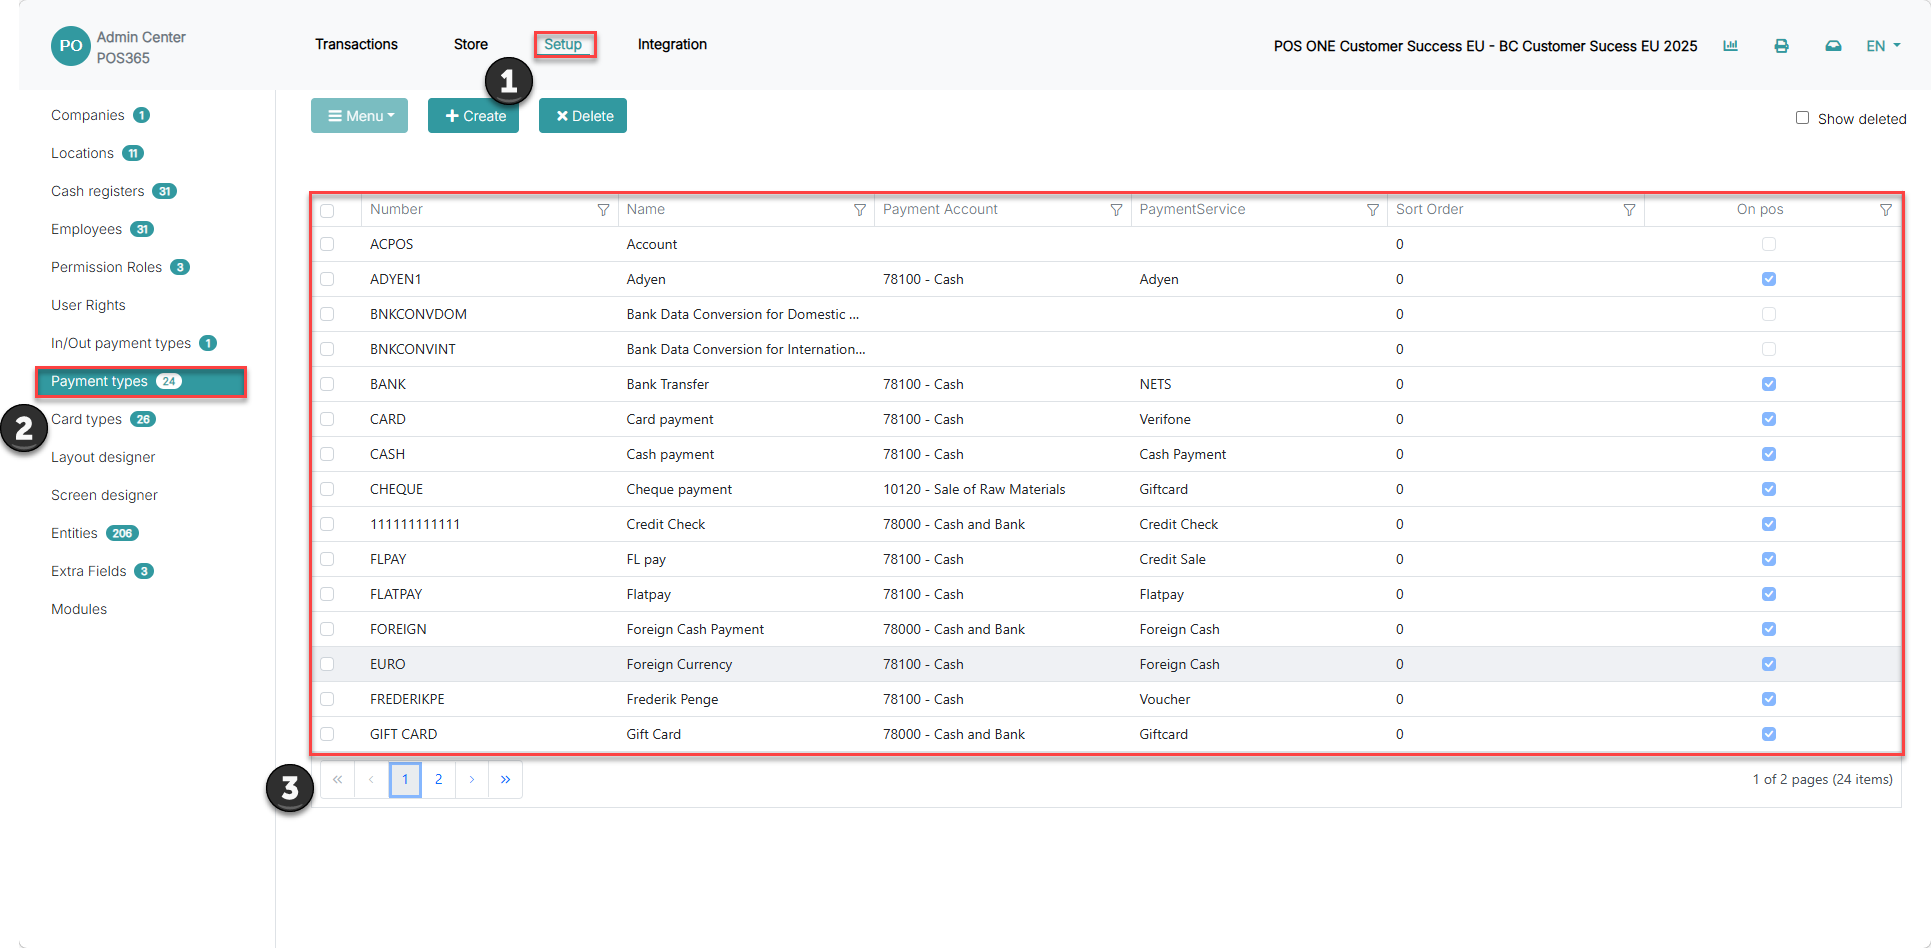Enable Show deleted checkbox

(1802, 118)
